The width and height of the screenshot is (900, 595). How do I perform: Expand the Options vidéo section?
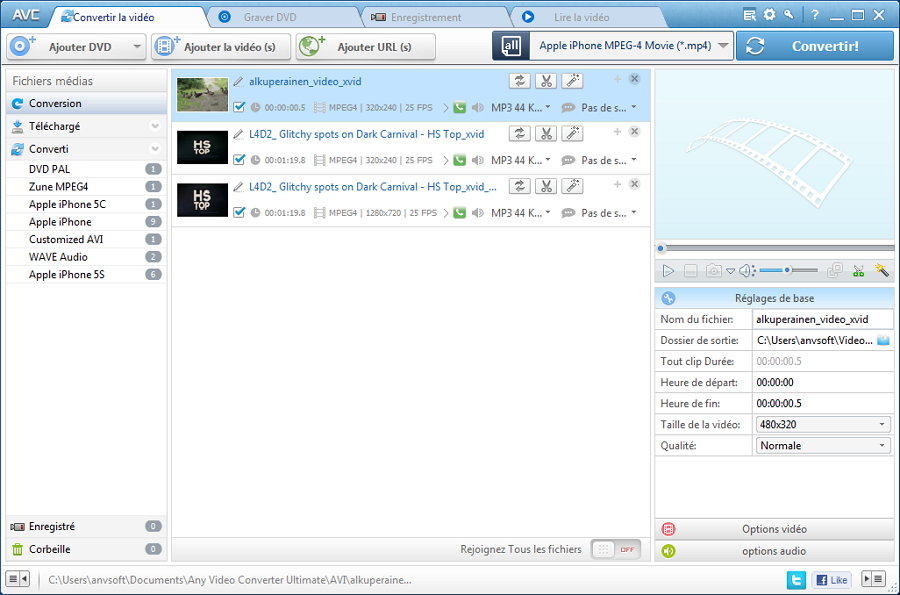click(x=774, y=529)
